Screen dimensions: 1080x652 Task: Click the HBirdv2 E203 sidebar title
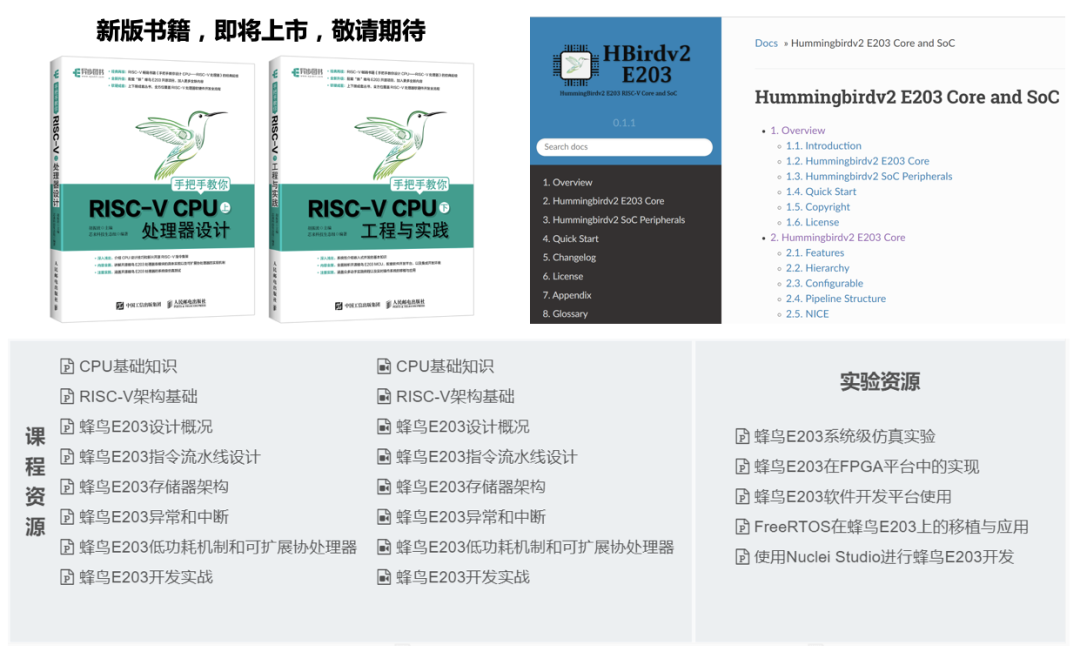647,64
